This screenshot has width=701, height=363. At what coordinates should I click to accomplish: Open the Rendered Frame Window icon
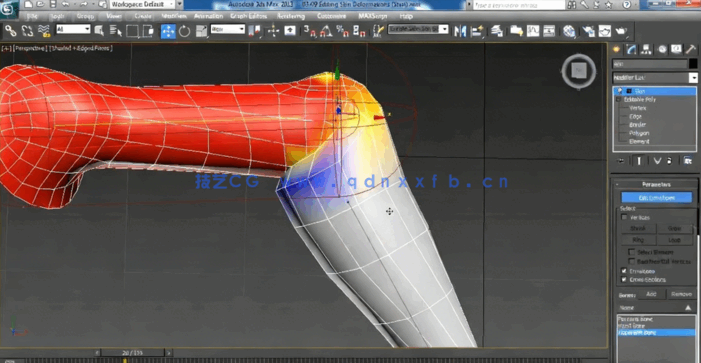point(605,30)
